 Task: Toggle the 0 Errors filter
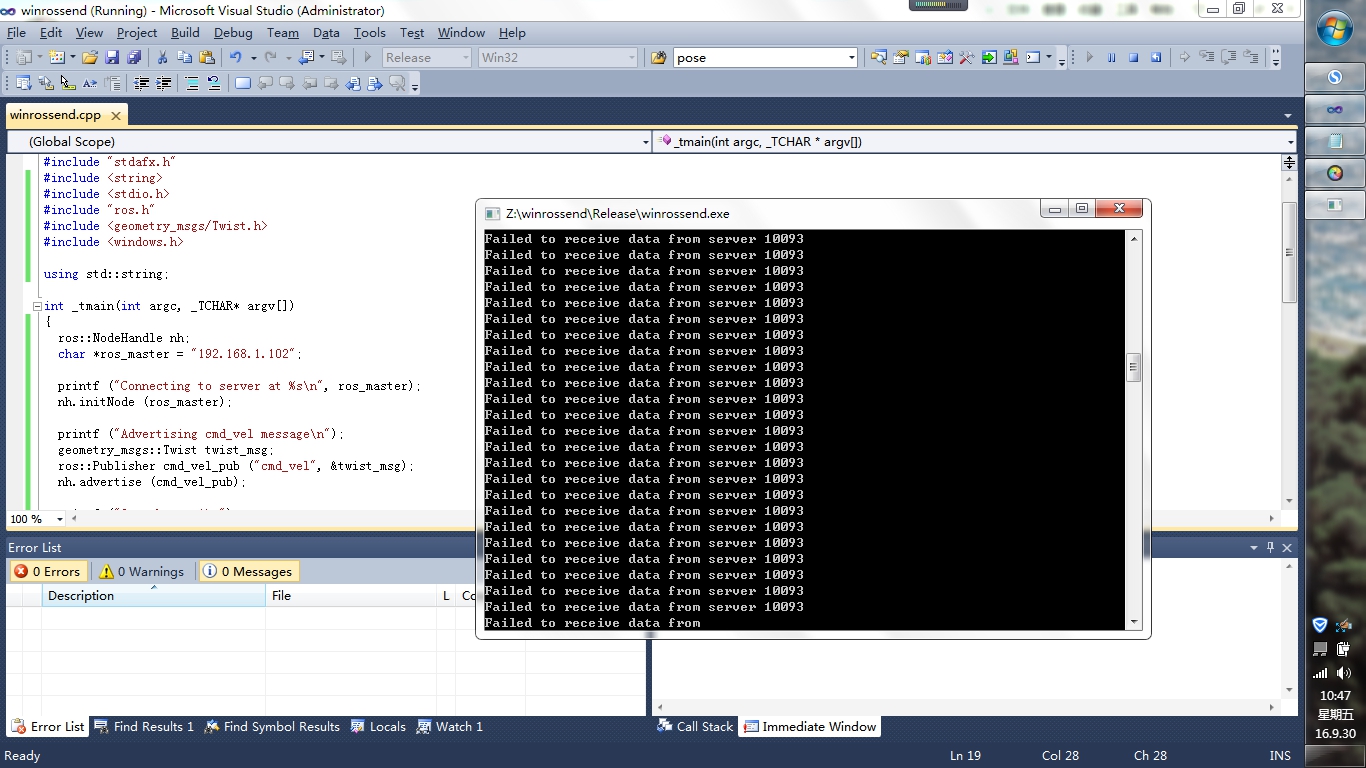[47, 572]
